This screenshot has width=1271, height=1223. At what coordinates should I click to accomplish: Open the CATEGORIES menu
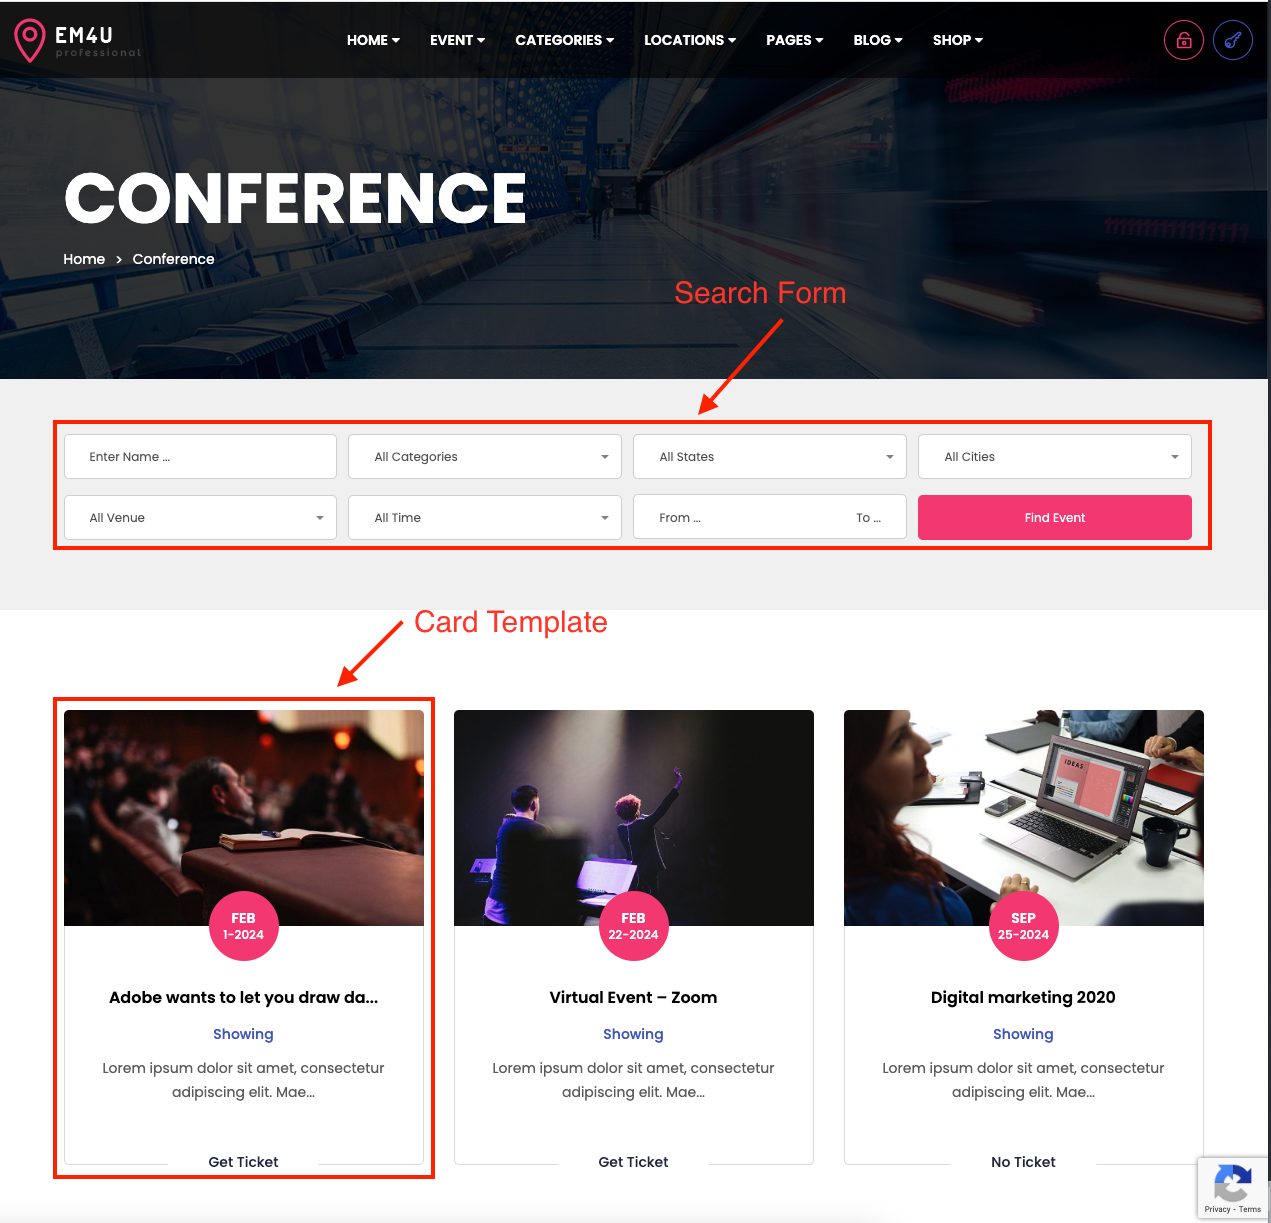pos(565,40)
